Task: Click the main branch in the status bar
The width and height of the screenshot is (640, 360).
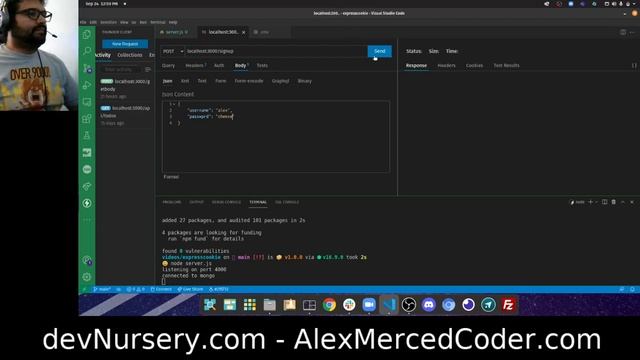Action: coord(102,289)
